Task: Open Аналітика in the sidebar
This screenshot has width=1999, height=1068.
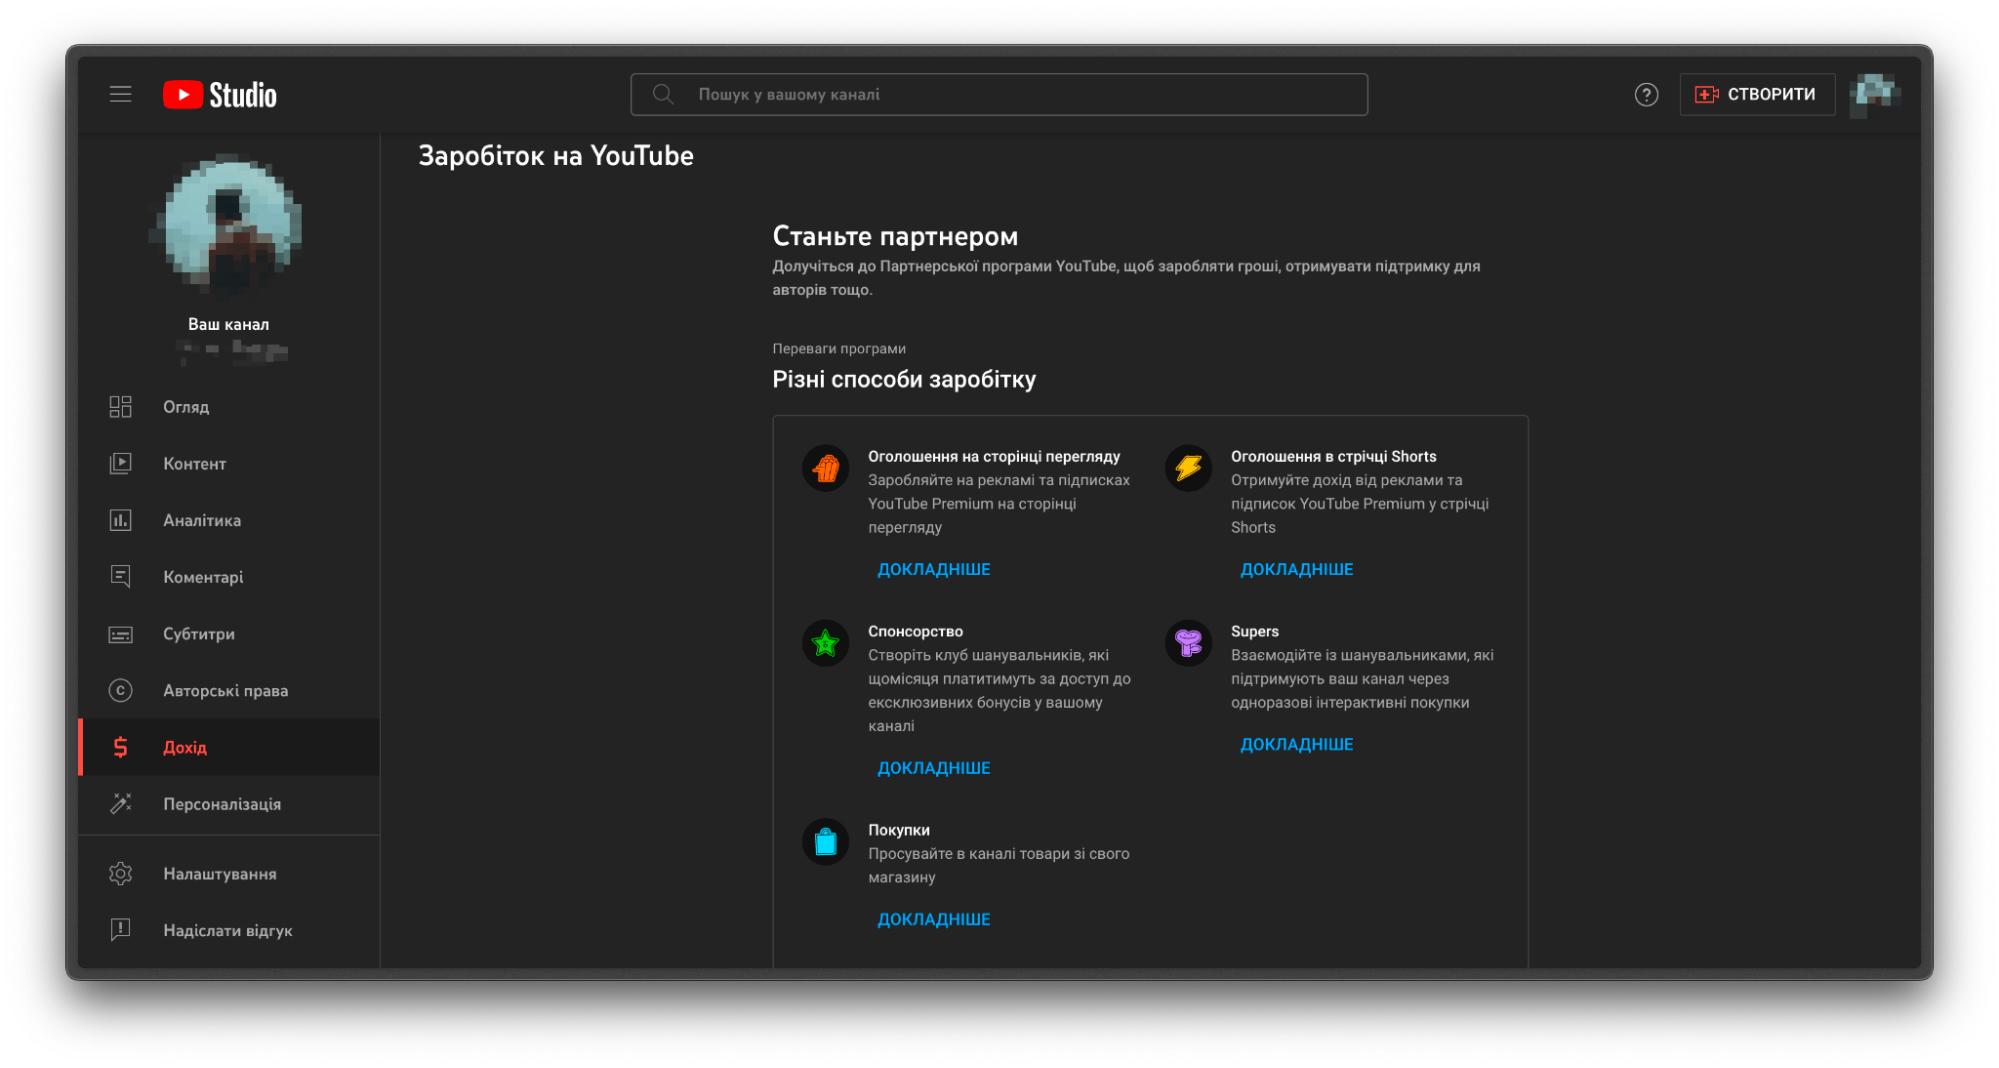Action: [229, 520]
